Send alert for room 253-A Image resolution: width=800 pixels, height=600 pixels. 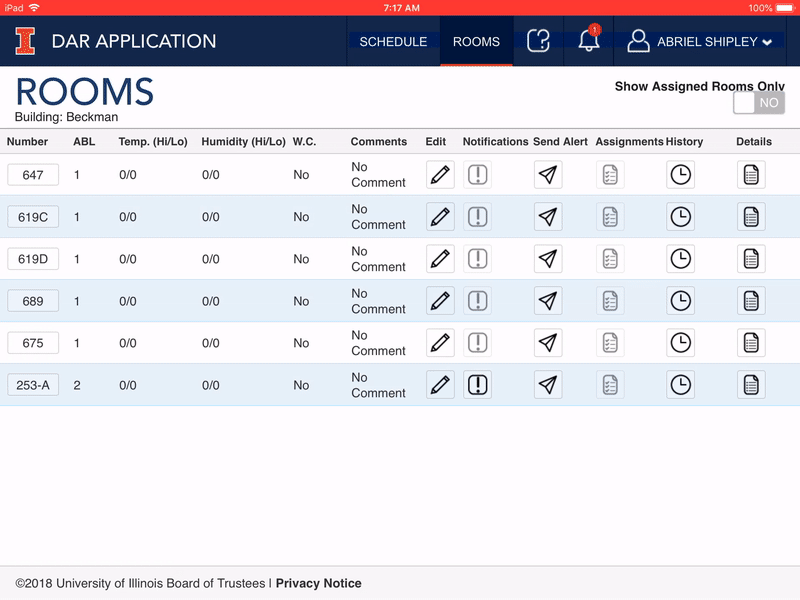pos(548,385)
